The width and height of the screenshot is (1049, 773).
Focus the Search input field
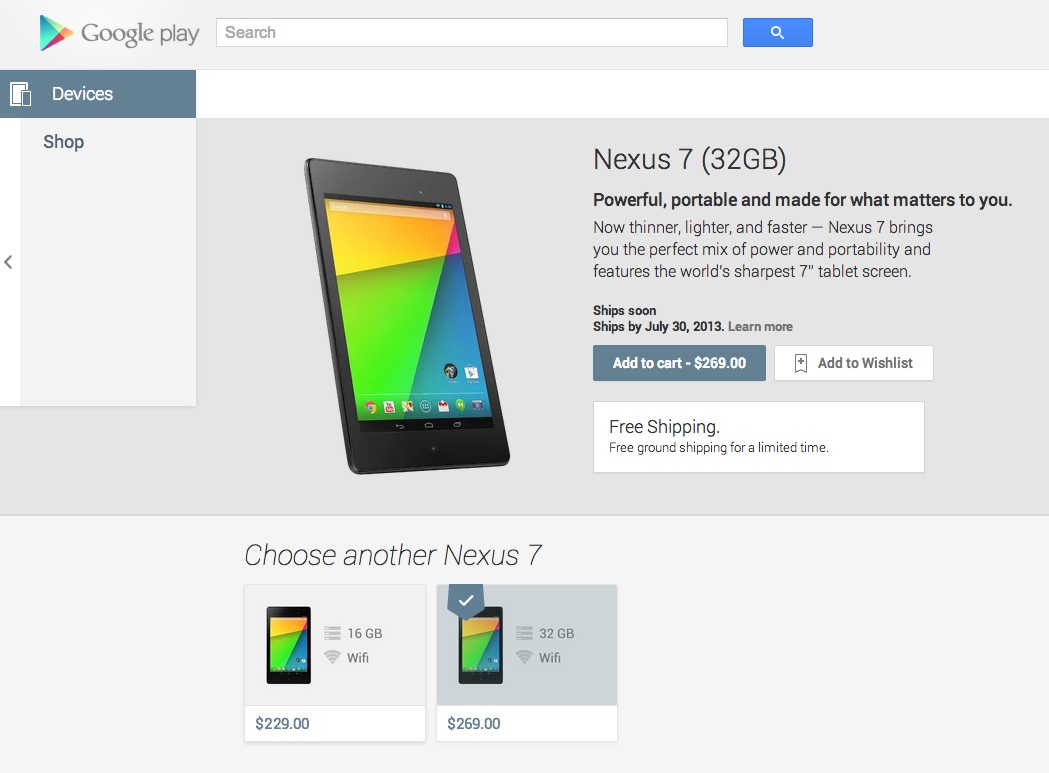pos(472,32)
